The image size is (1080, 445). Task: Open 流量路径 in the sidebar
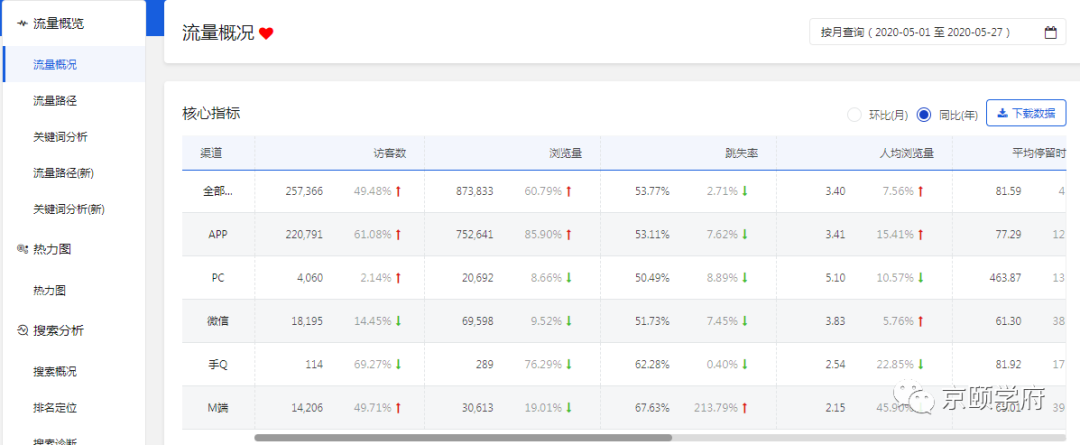[55, 100]
